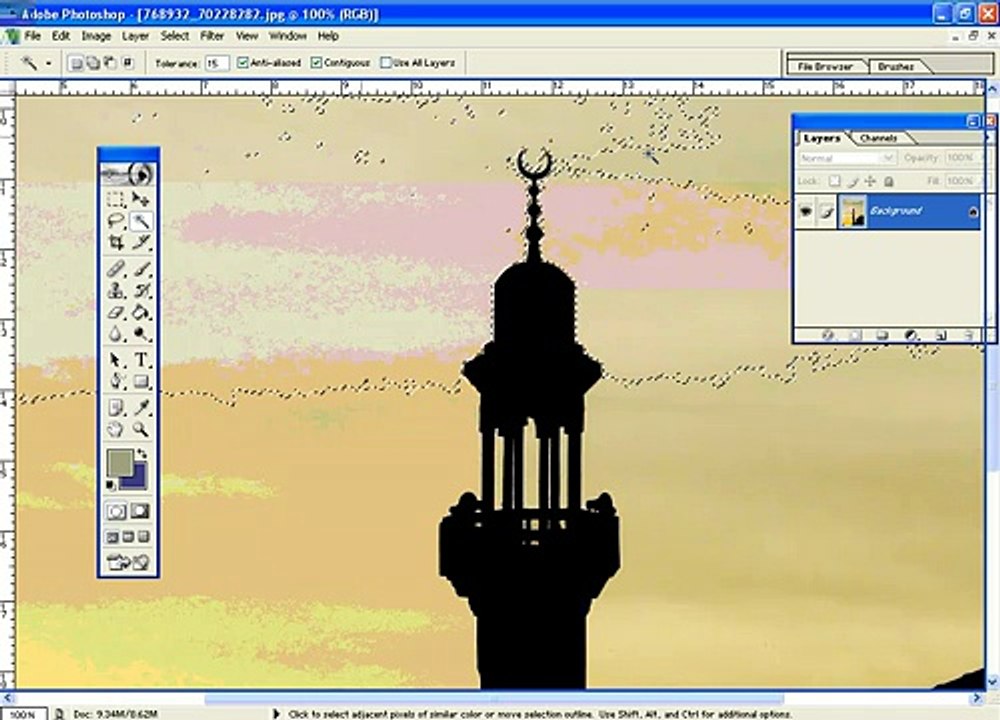The height and width of the screenshot is (720, 1000).
Task: Click the create new set folder icon
Action: [x=883, y=335]
